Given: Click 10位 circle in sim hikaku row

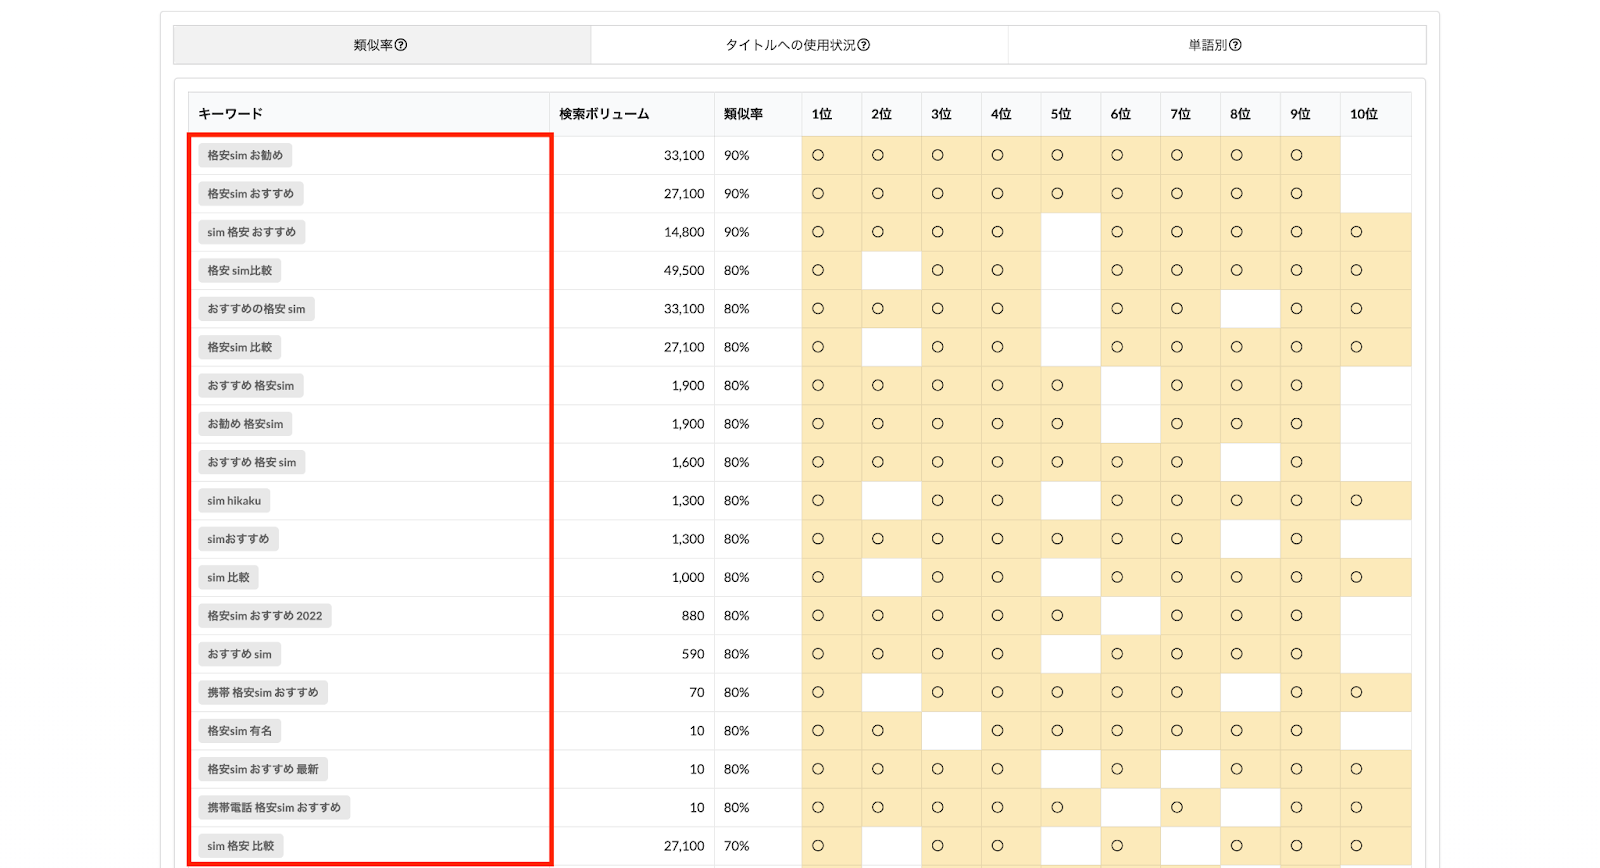Looking at the screenshot, I should coord(1356,501).
